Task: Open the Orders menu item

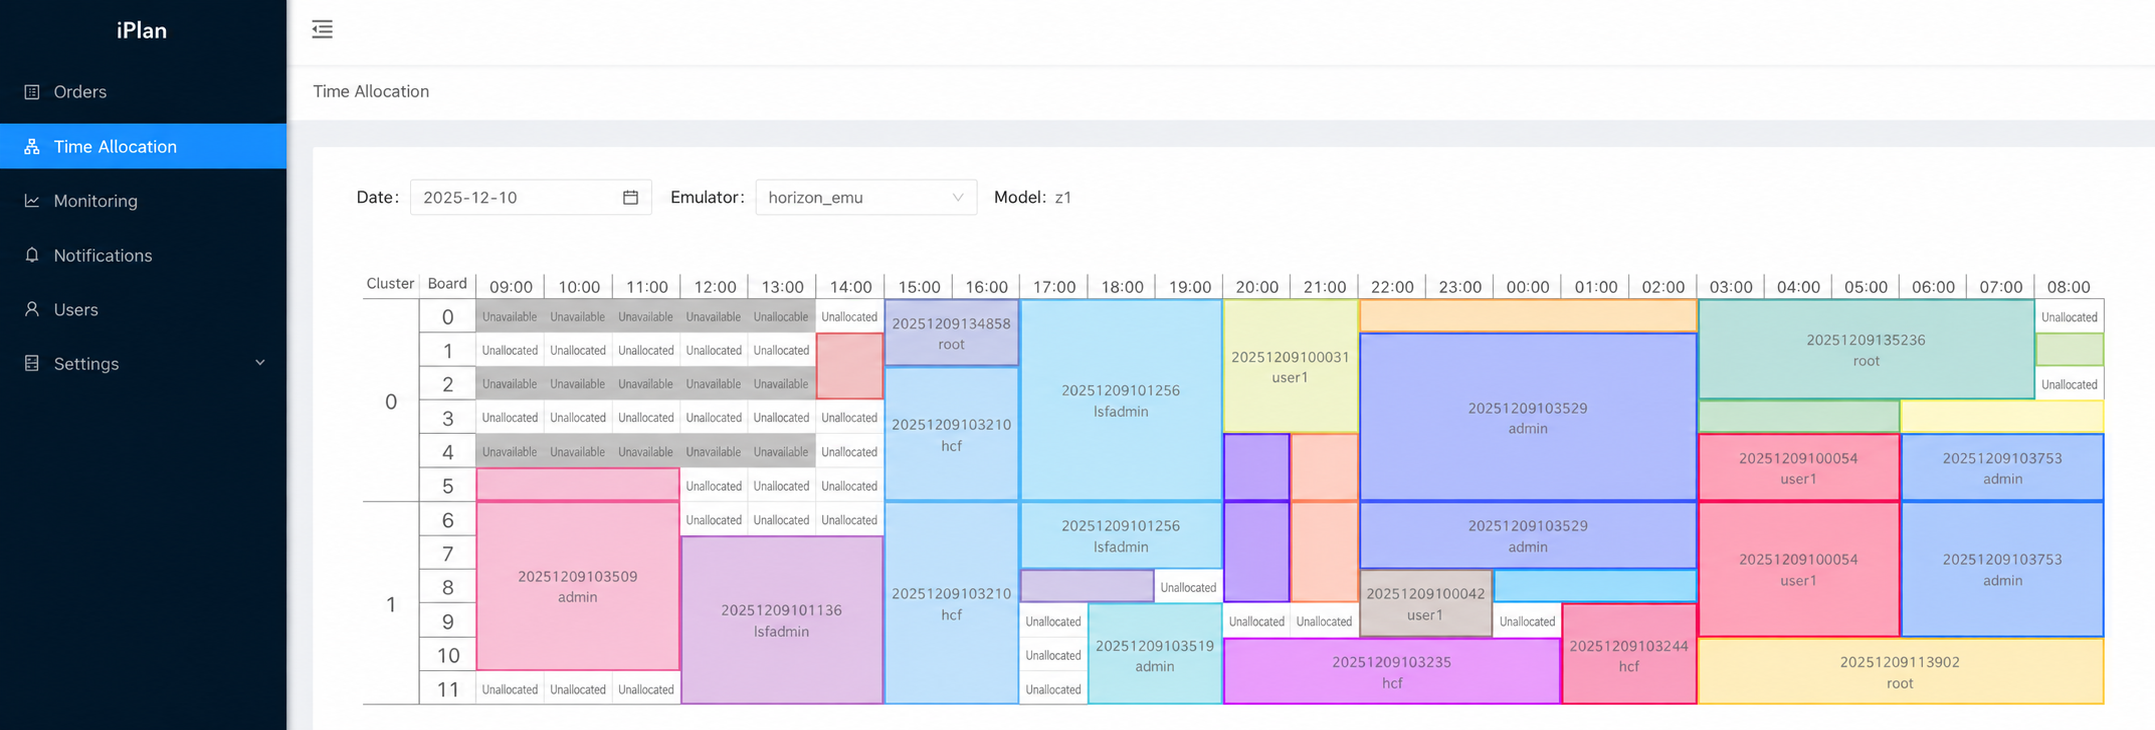Action: coord(143,92)
